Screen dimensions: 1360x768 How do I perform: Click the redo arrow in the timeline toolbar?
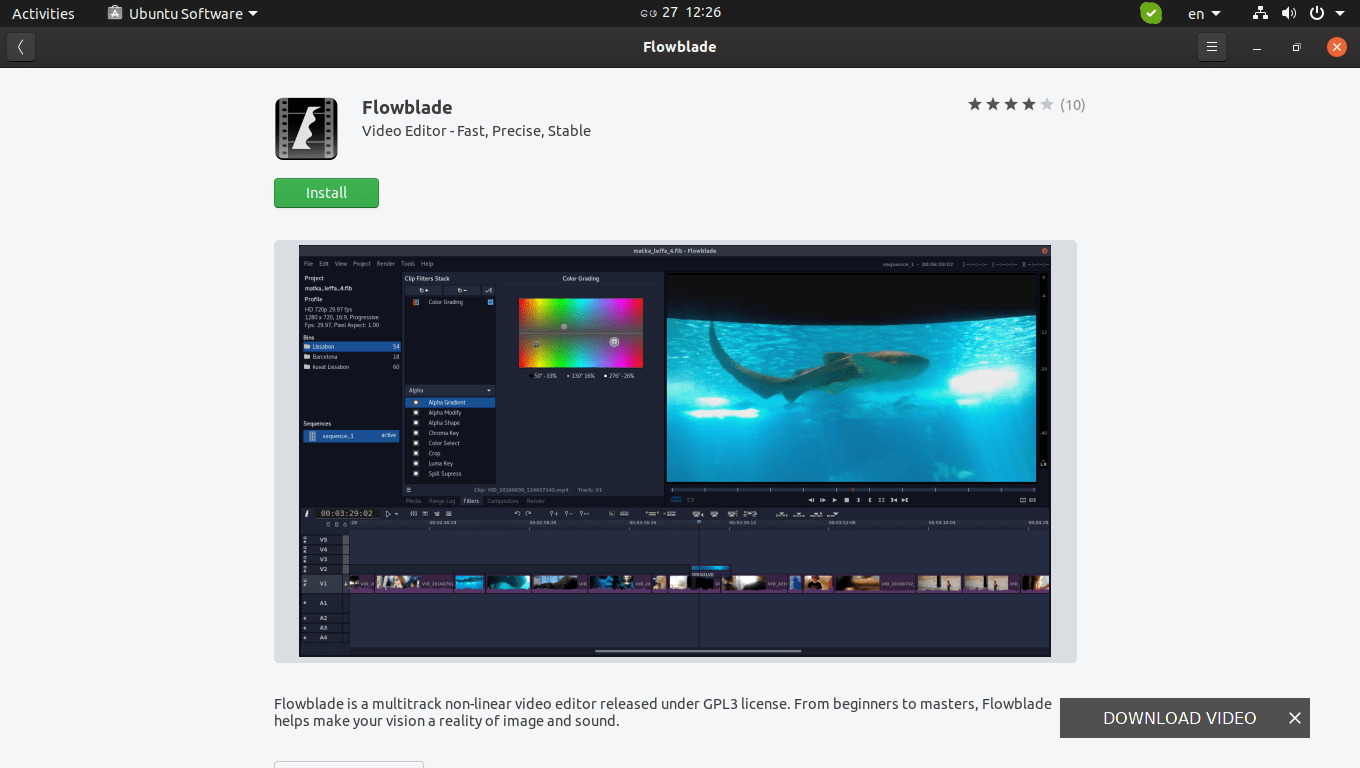tap(526, 512)
